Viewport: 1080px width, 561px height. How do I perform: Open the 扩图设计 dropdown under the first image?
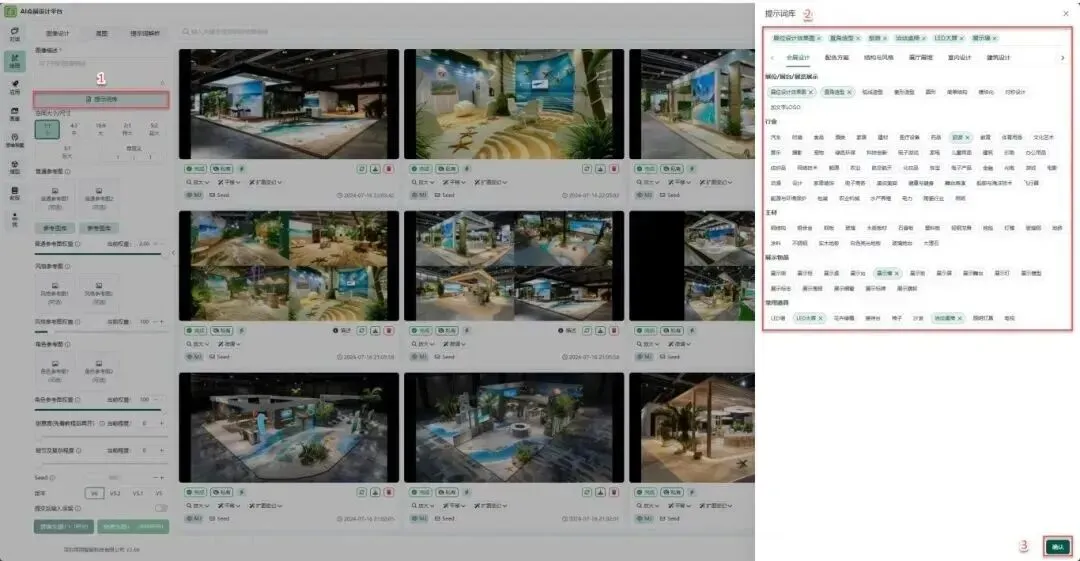click(266, 183)
